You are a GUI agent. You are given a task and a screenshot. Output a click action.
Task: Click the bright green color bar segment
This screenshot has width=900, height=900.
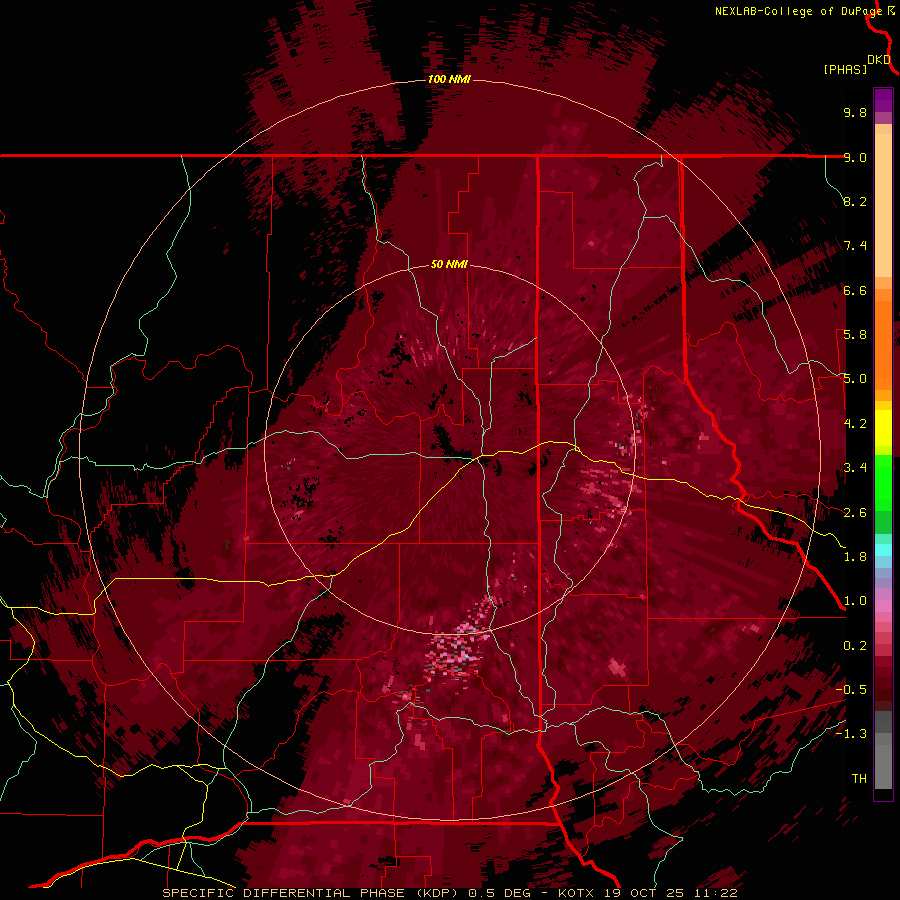coord(883,481)
